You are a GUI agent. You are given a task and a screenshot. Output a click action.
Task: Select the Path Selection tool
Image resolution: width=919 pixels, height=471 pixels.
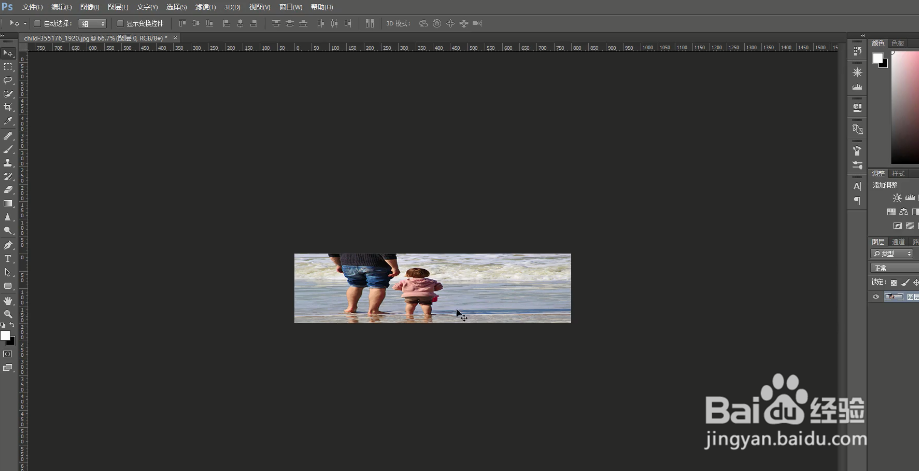pyautogui.click(x=8, y=272)
